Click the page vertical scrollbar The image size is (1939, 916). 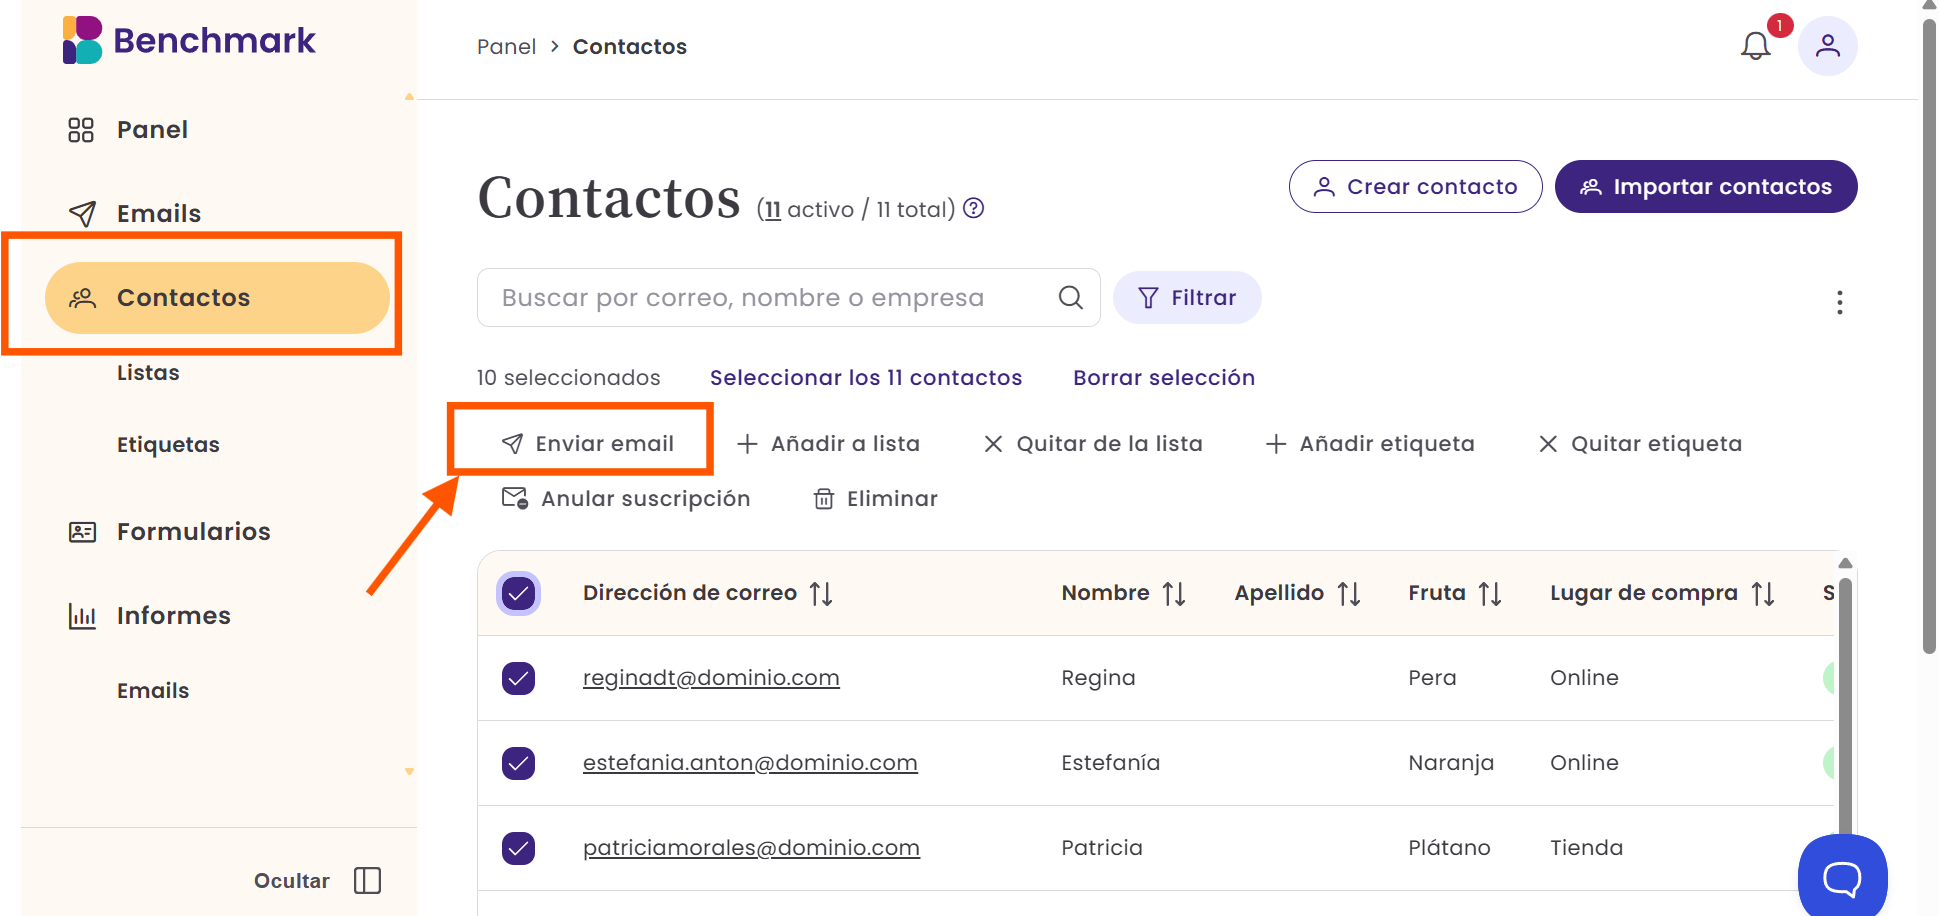[x=1929, y=335]
